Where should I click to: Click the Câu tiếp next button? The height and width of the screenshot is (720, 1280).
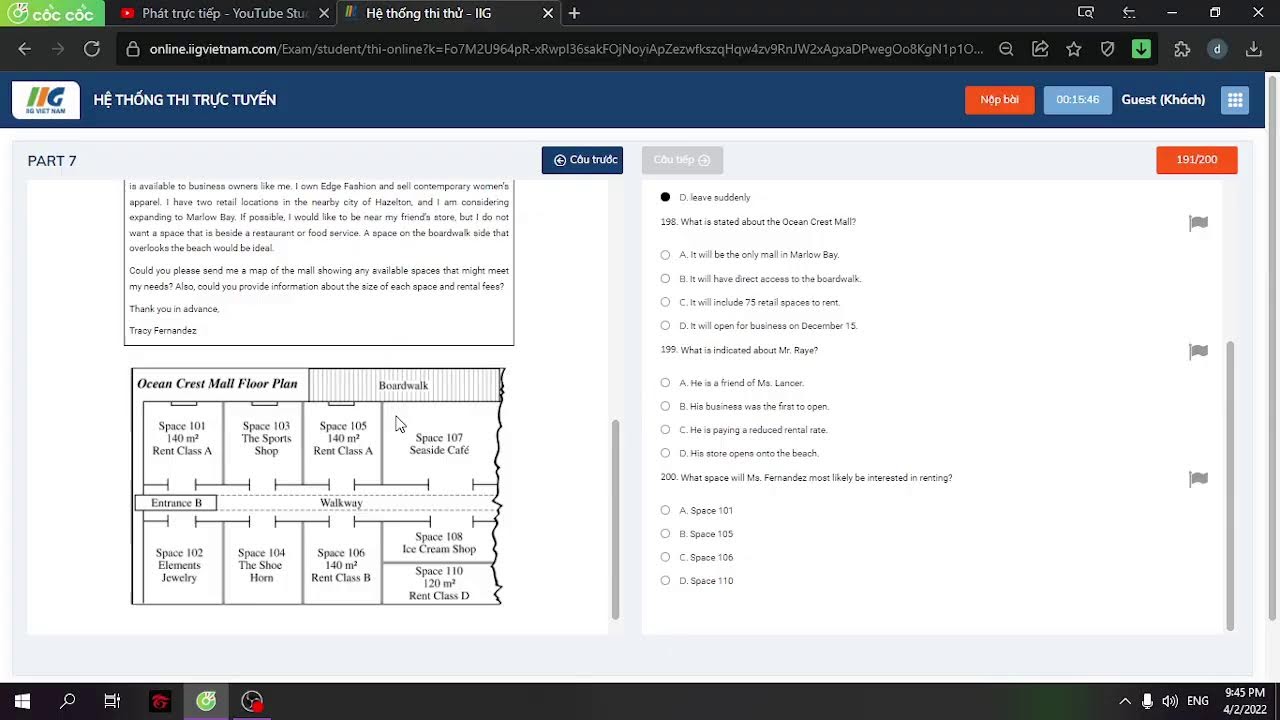coord(682,160)
